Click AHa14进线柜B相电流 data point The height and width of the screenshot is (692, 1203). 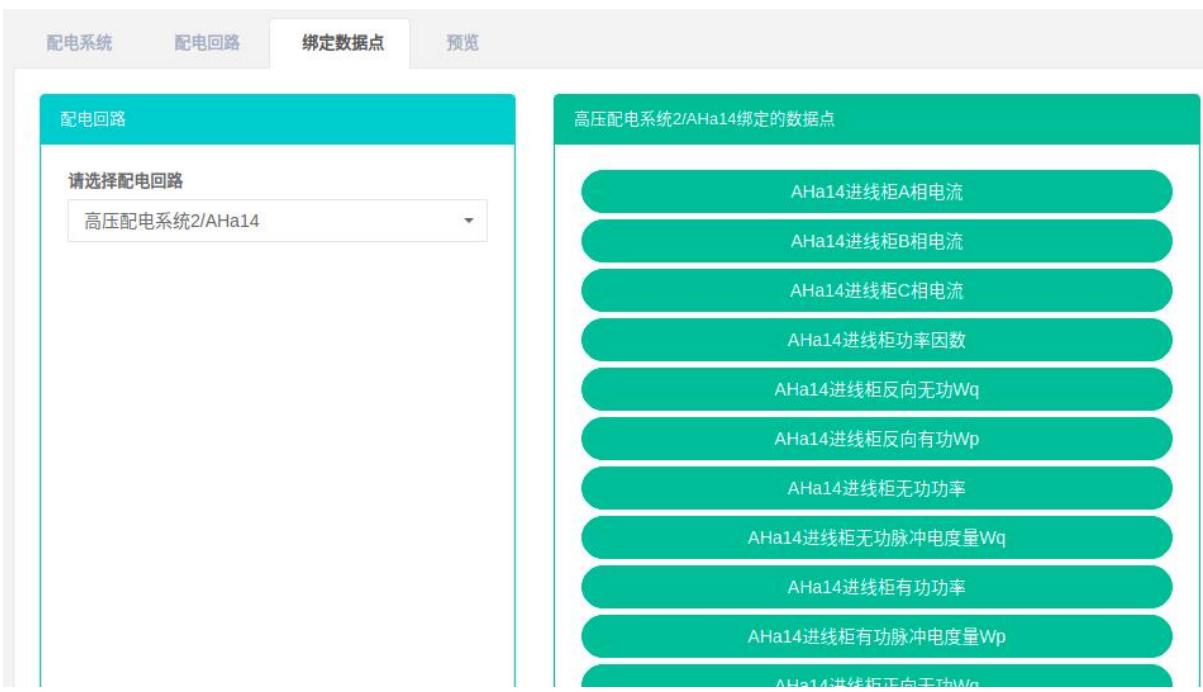pos(876,241)
